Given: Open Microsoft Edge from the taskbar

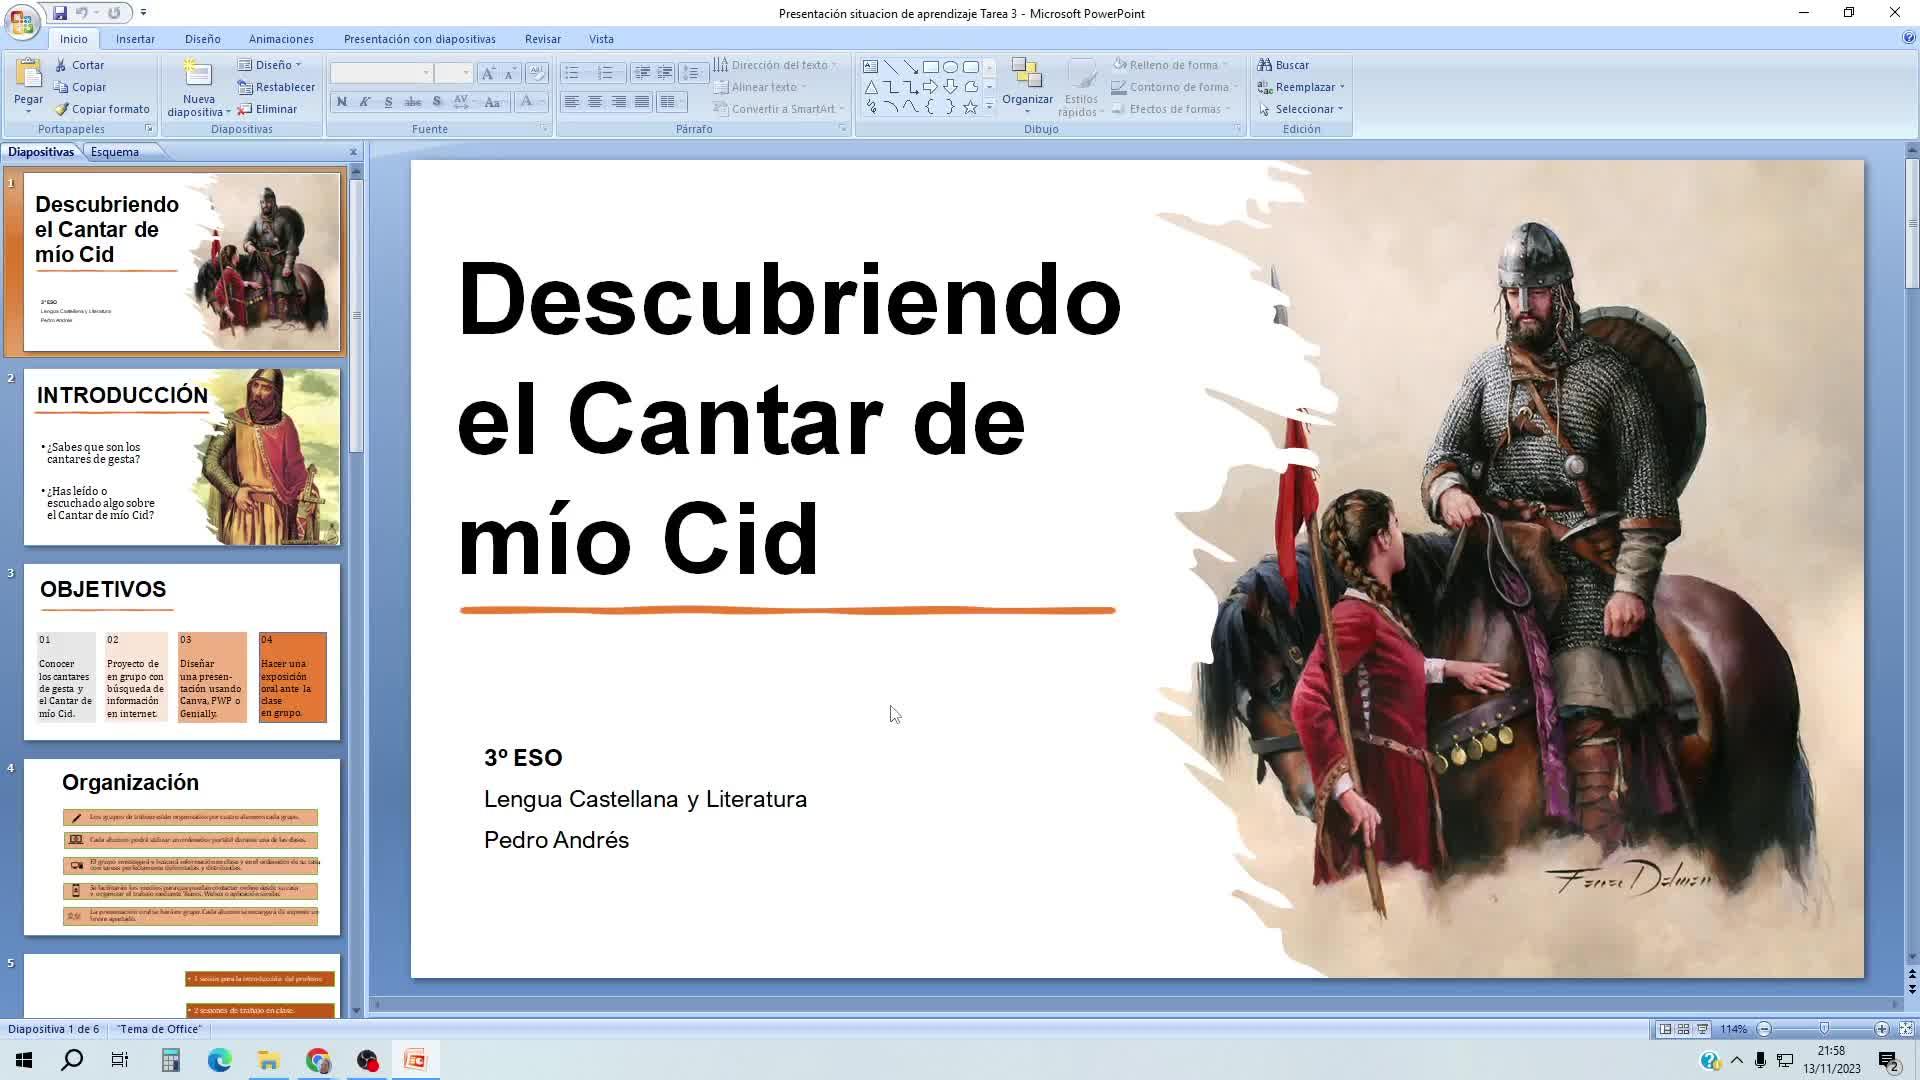Looking at the screenshot, I should pos(219,1060).
